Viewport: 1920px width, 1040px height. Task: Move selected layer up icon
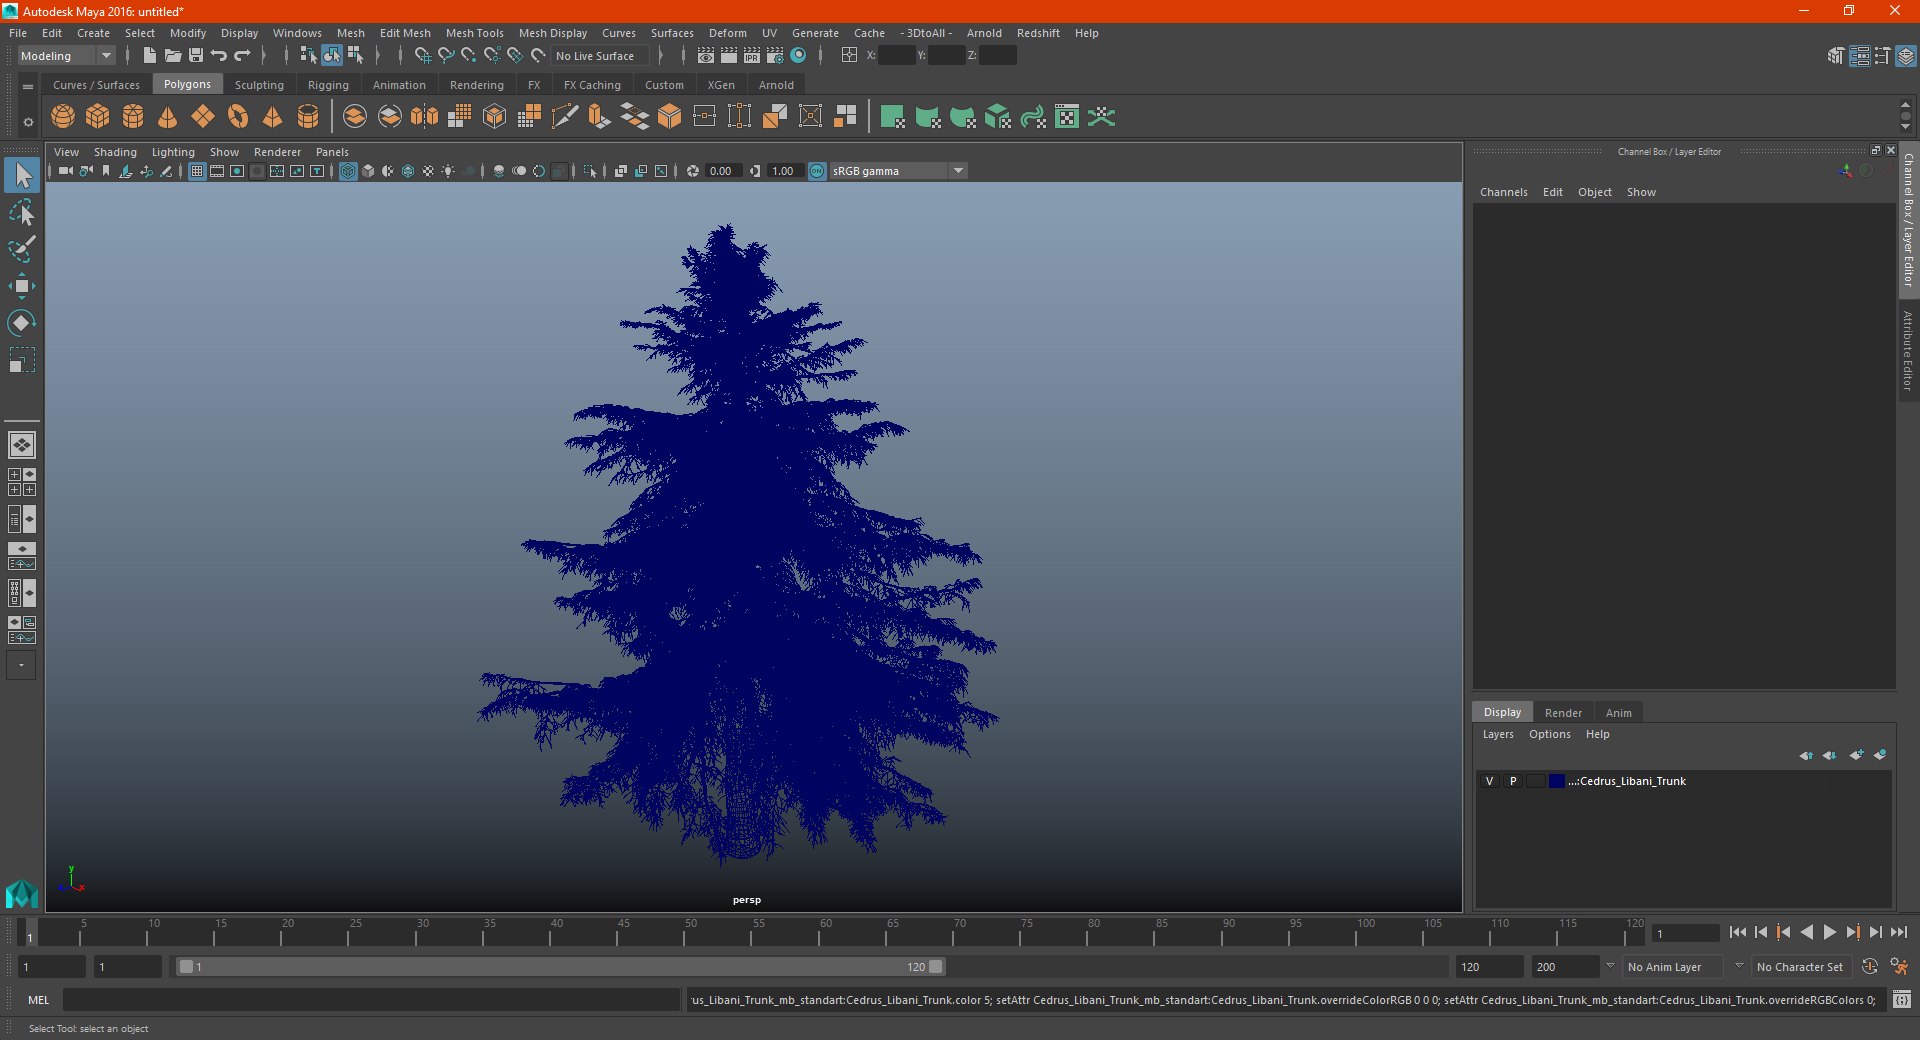point(1806,755)
